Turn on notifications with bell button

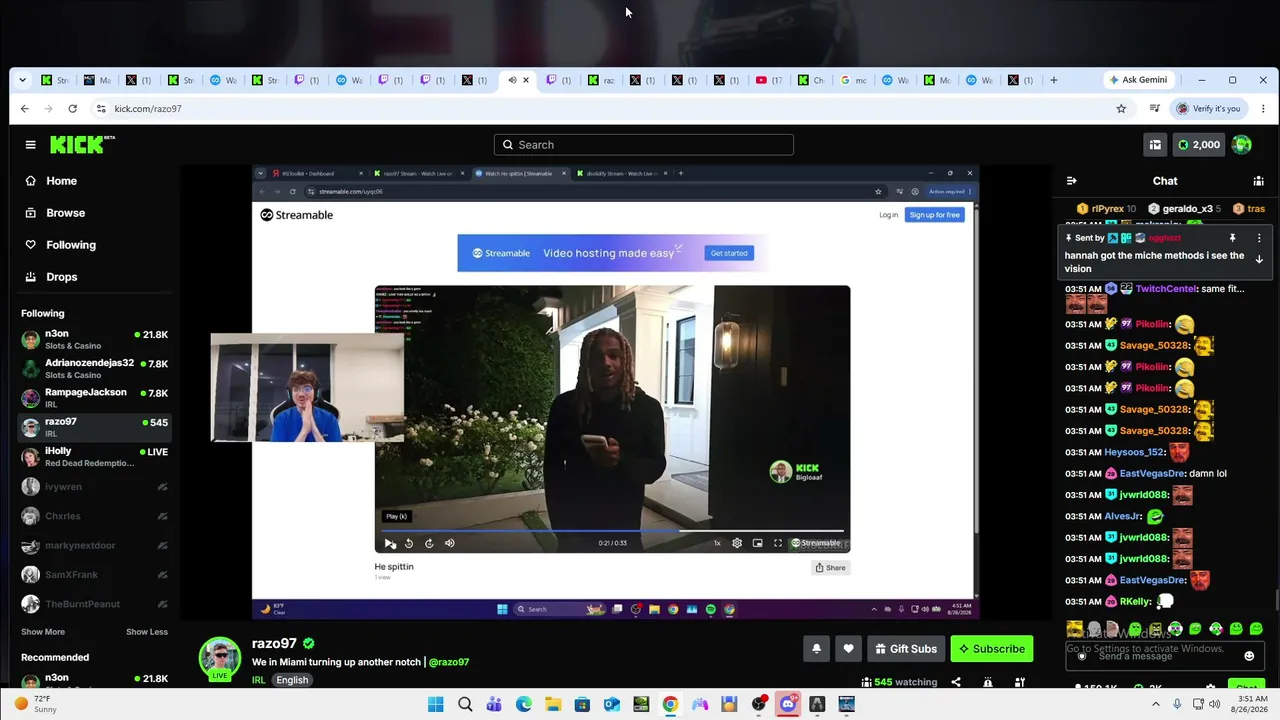(816, 649)
